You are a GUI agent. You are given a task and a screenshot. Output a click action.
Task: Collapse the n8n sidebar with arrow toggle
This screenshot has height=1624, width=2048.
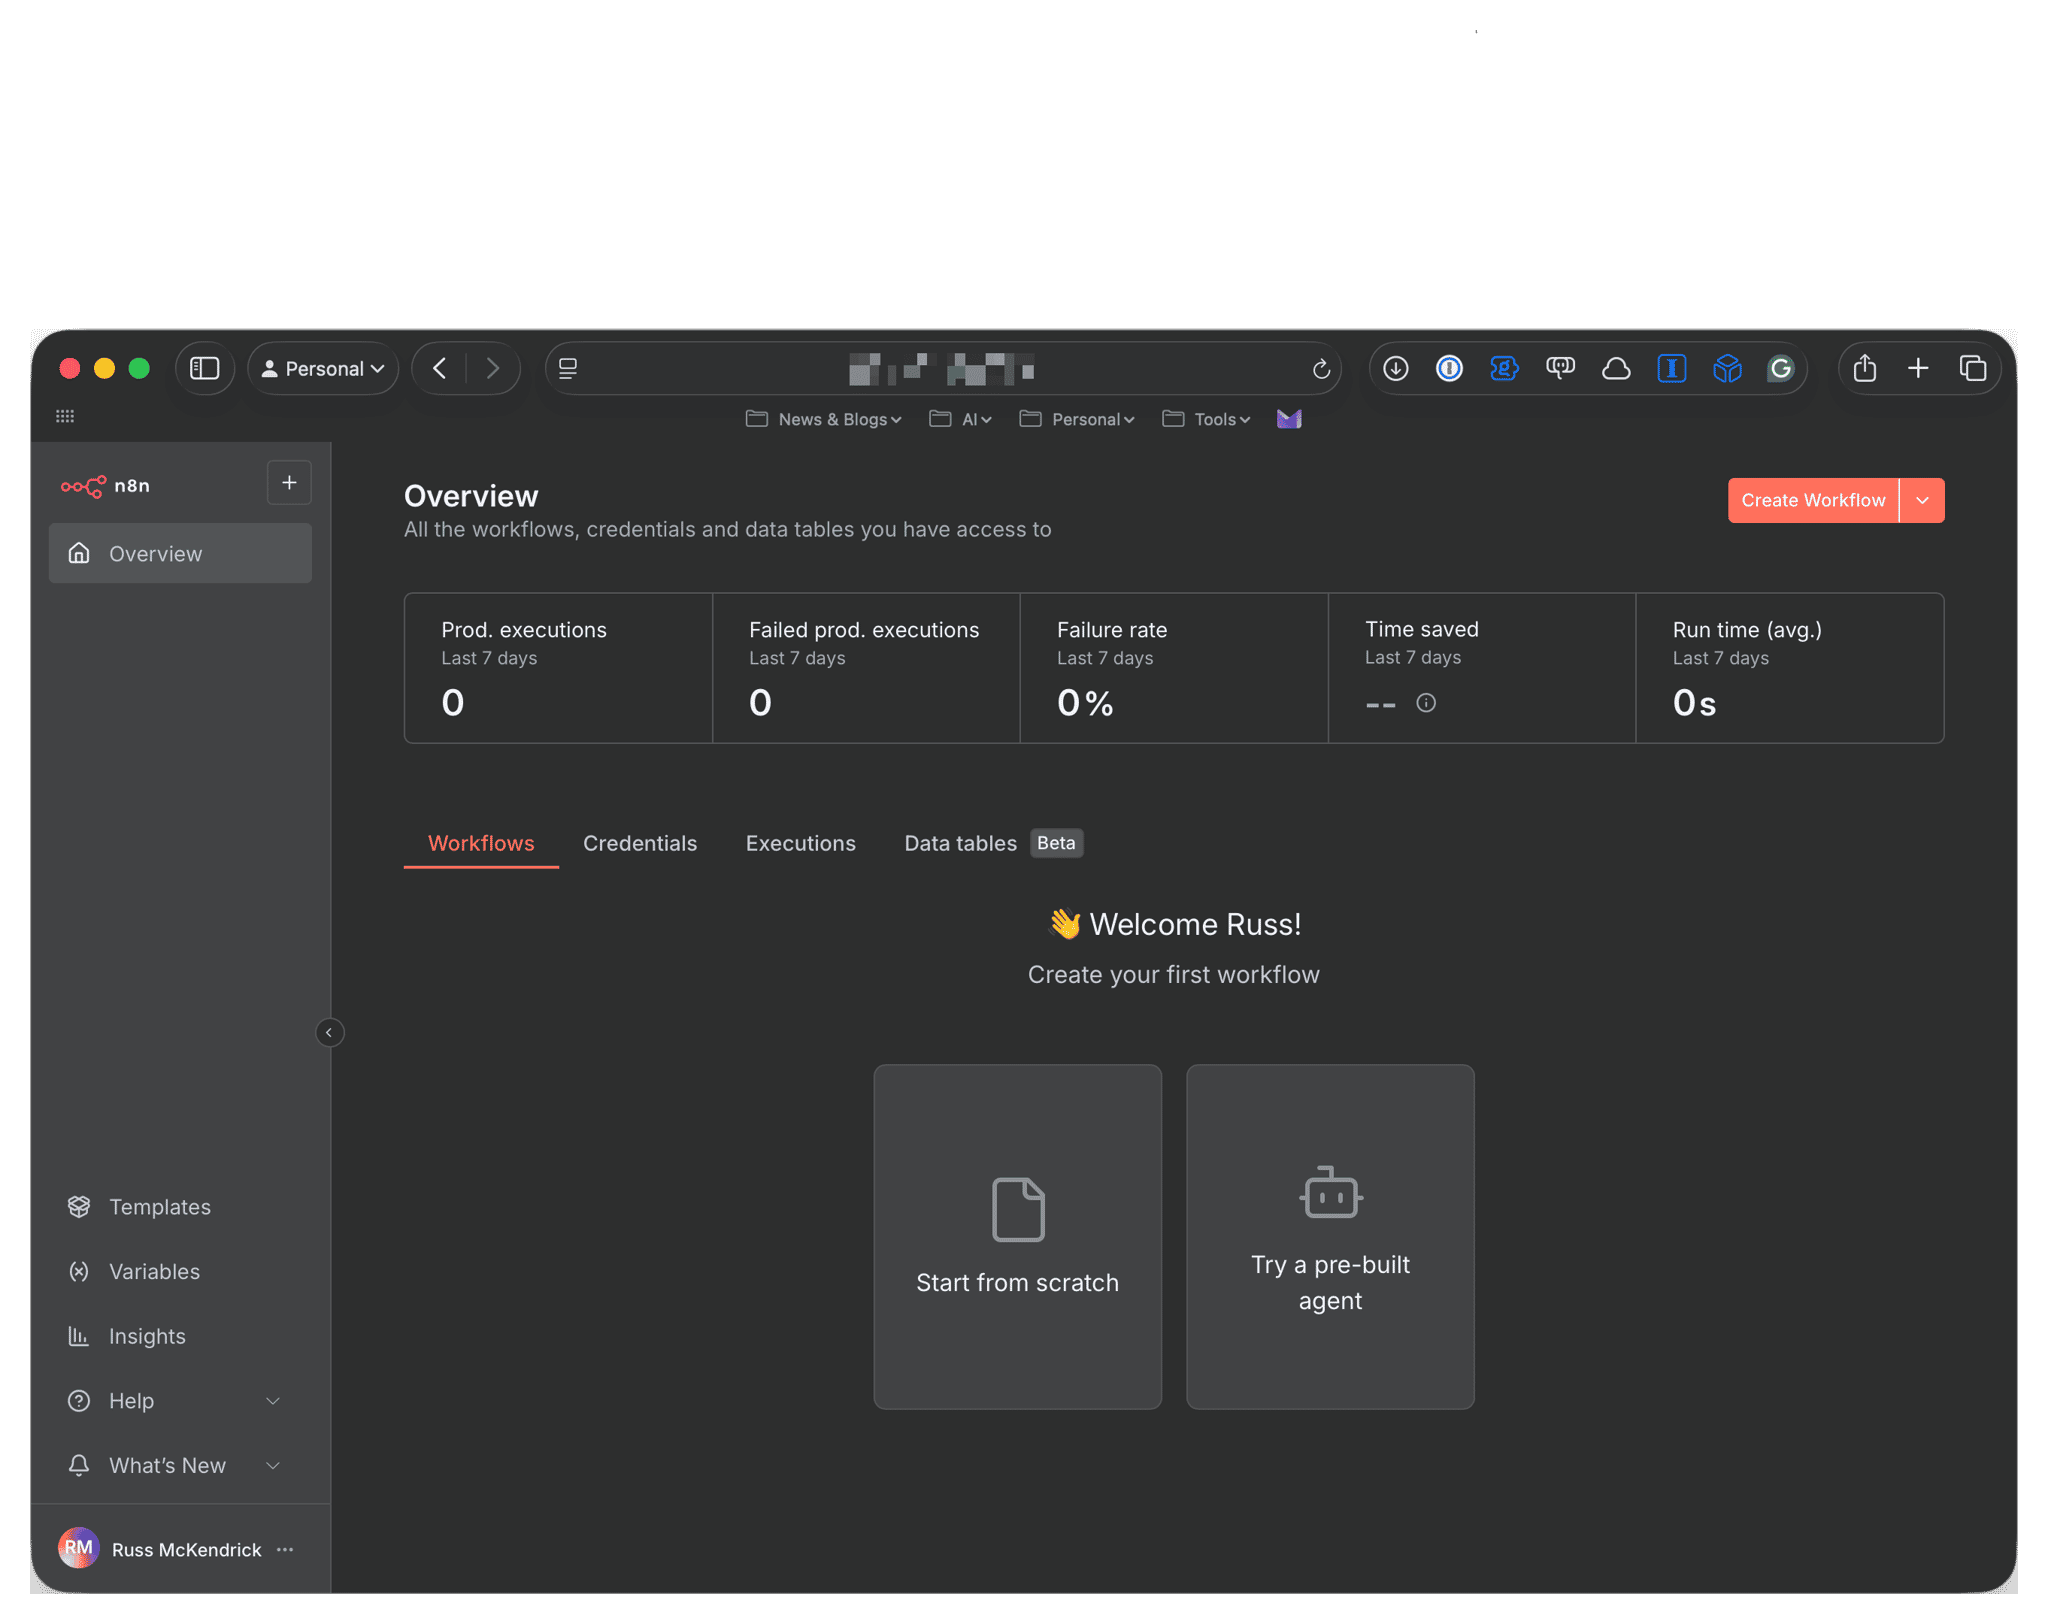329,1032
